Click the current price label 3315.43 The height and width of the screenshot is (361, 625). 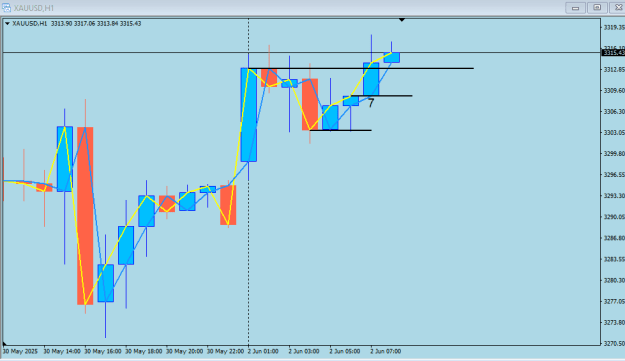613,53
